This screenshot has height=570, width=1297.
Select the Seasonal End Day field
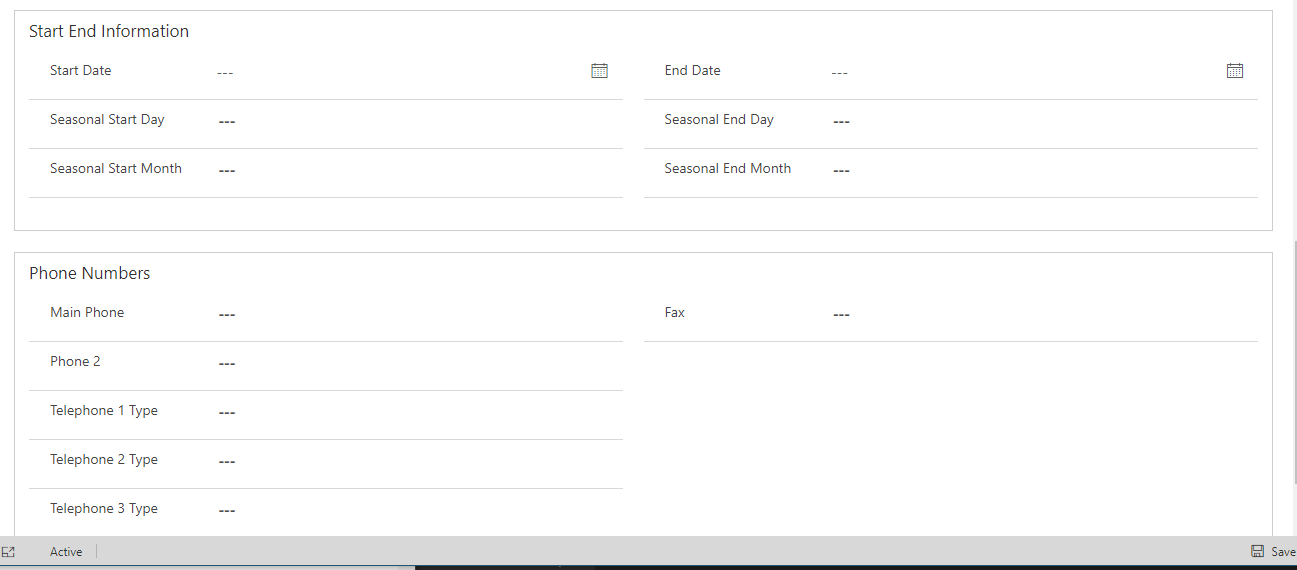click(x=1041, y=121)
